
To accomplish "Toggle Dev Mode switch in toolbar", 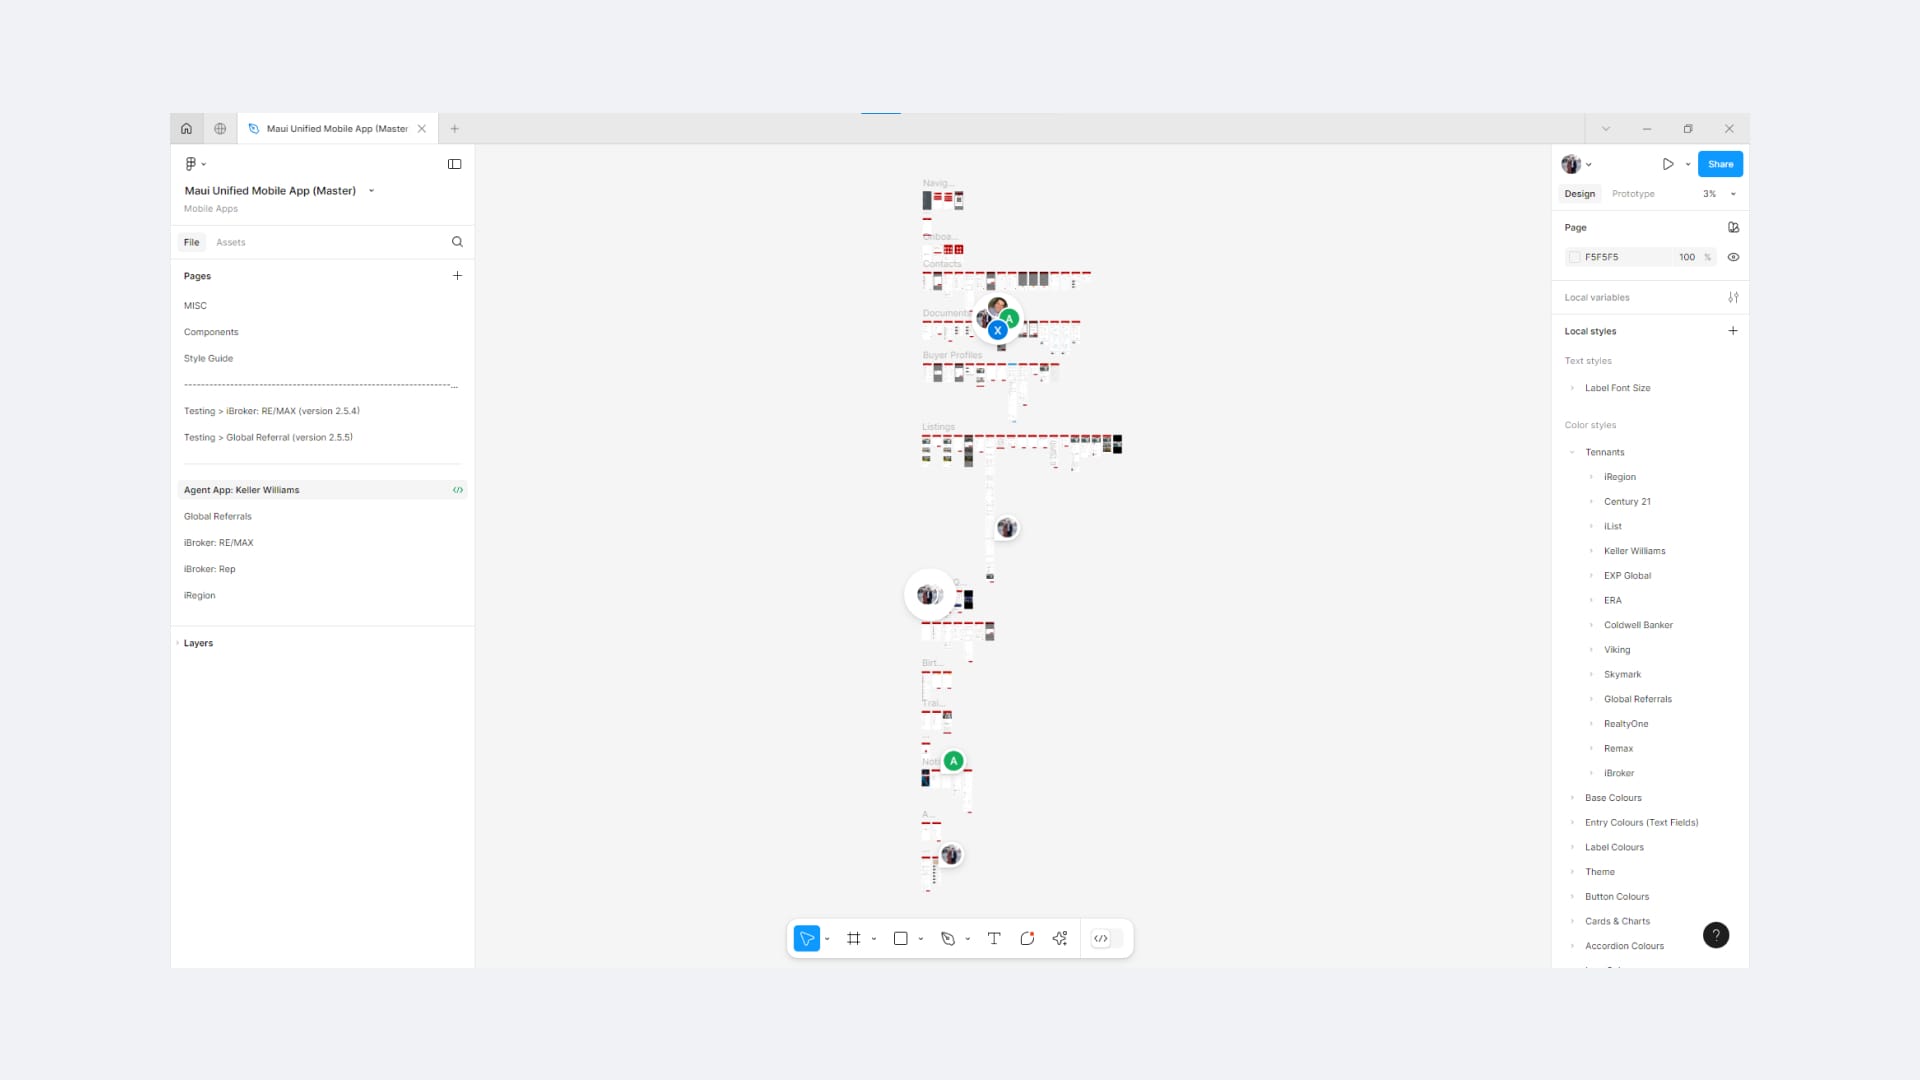I will tap(1107, 938).
